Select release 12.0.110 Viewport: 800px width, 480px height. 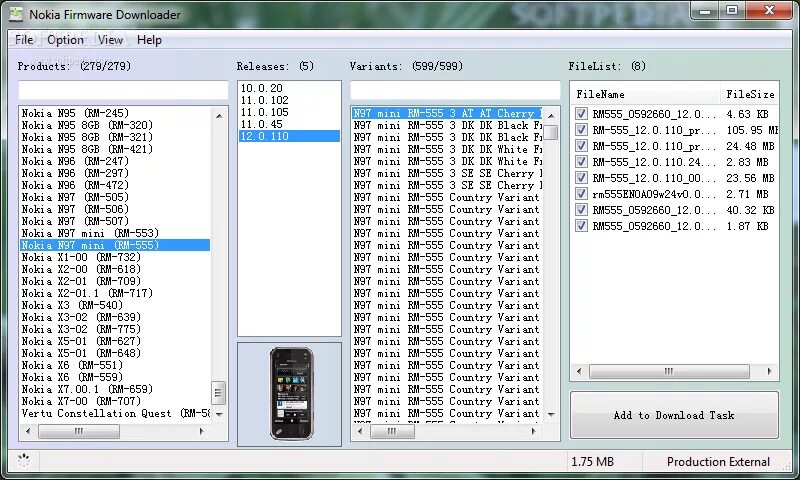[289, 136]
